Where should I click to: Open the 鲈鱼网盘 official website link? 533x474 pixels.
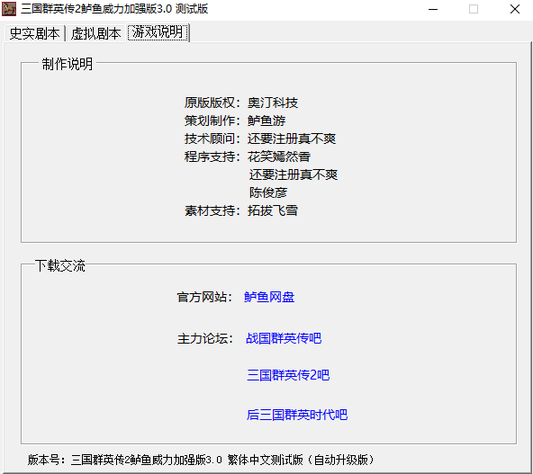coord(269,297)
